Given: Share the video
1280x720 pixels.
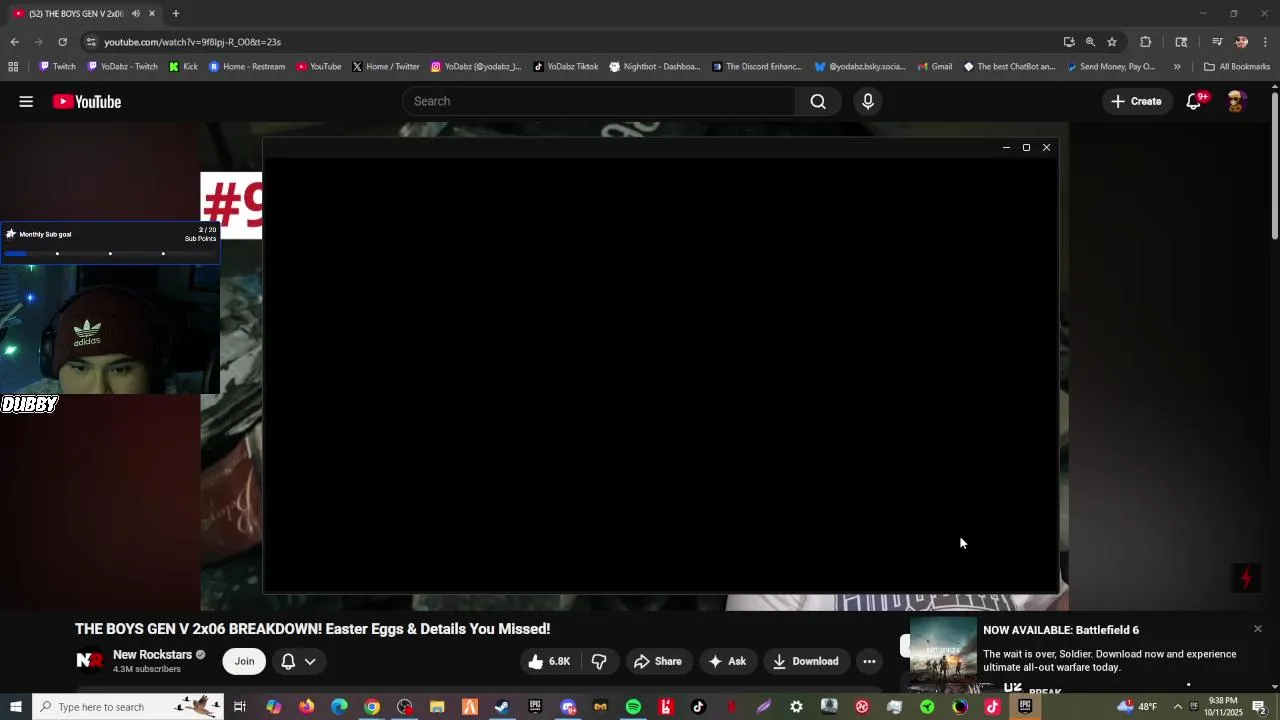Looking at the screenshot, I should [658, 661].
